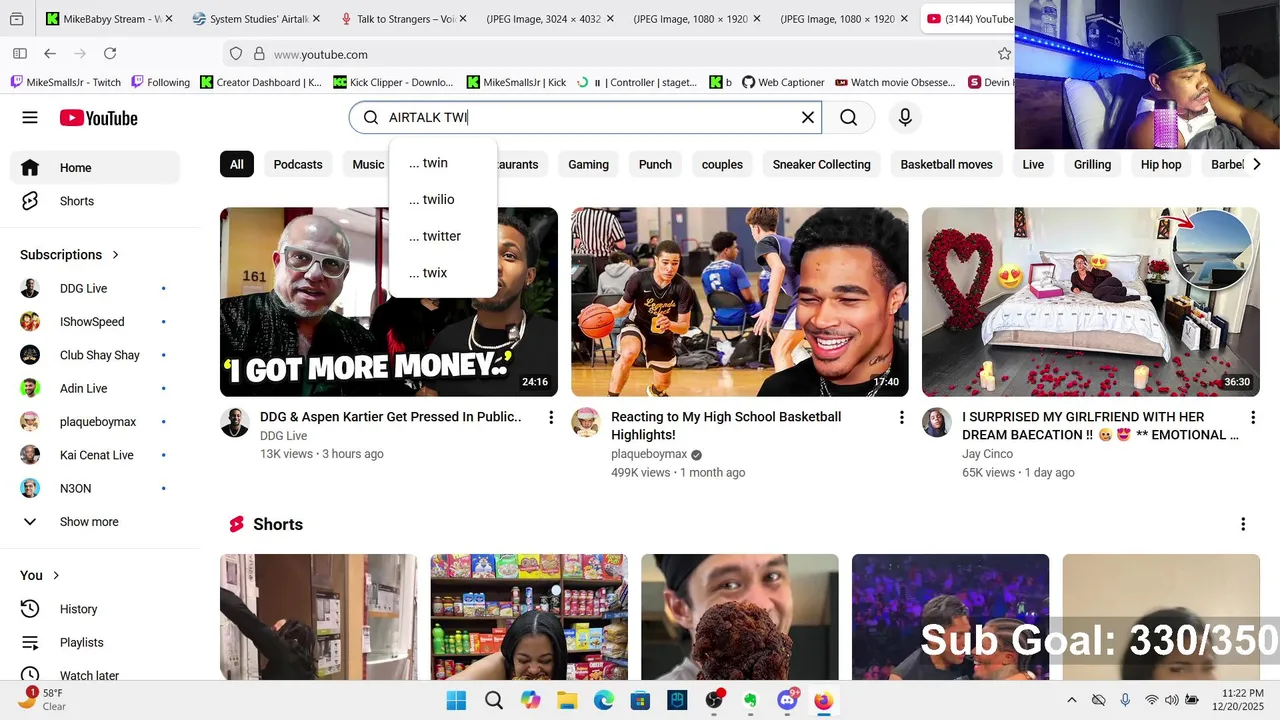Bookmark this page with the star icon
Image resolution: width=1280 pixels, height=720 pixels.
click(1004, 54)
